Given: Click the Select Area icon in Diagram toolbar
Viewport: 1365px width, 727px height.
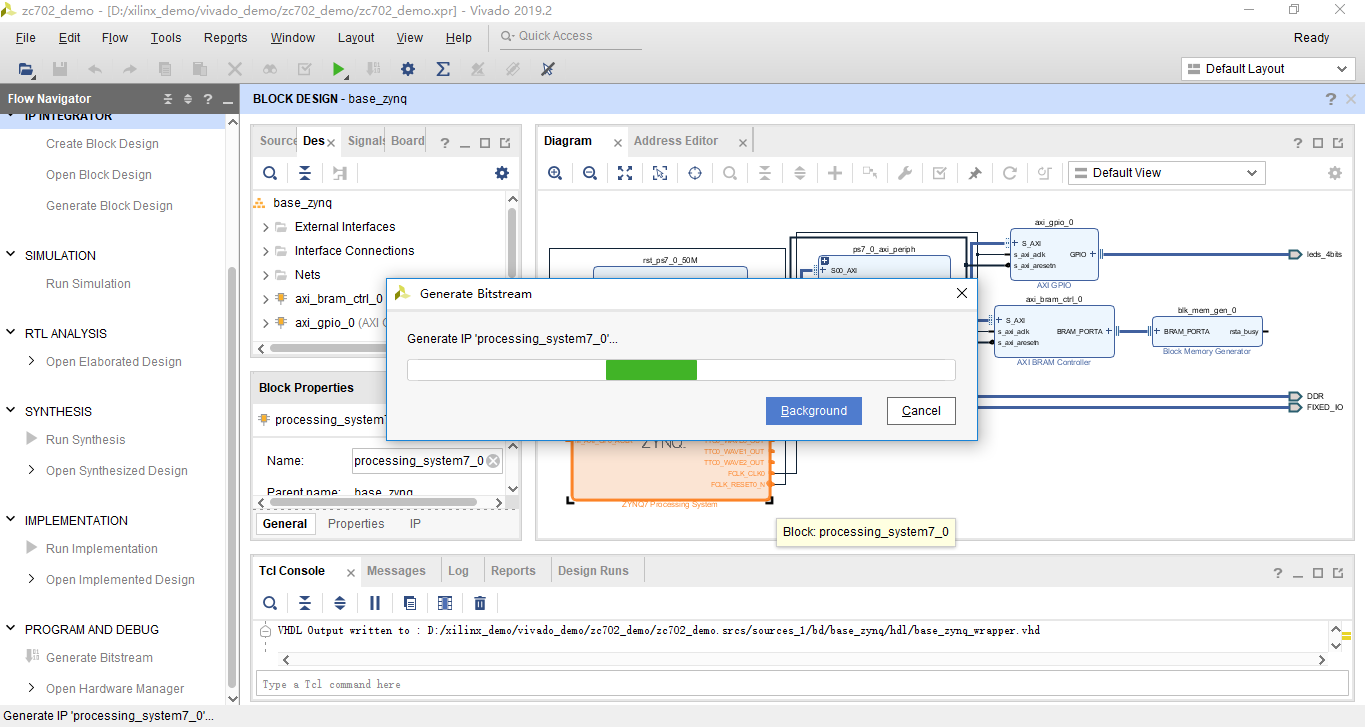Looking at the screenshot, I should pyautogui.click(x=660, y=173).
